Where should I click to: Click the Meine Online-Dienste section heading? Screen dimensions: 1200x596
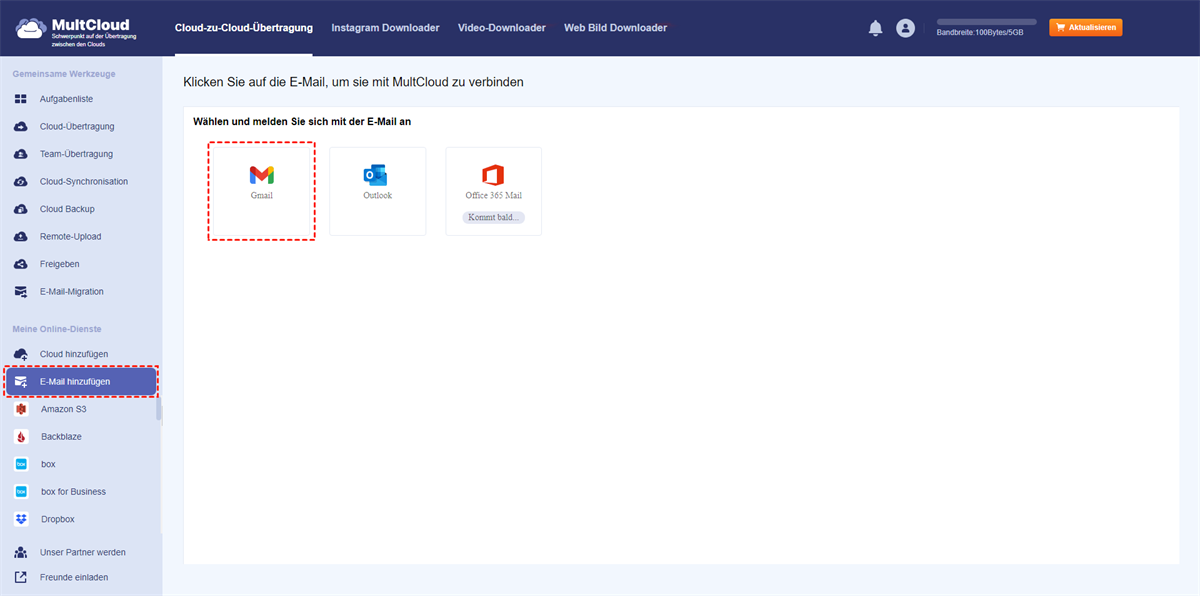coord(57,329)
